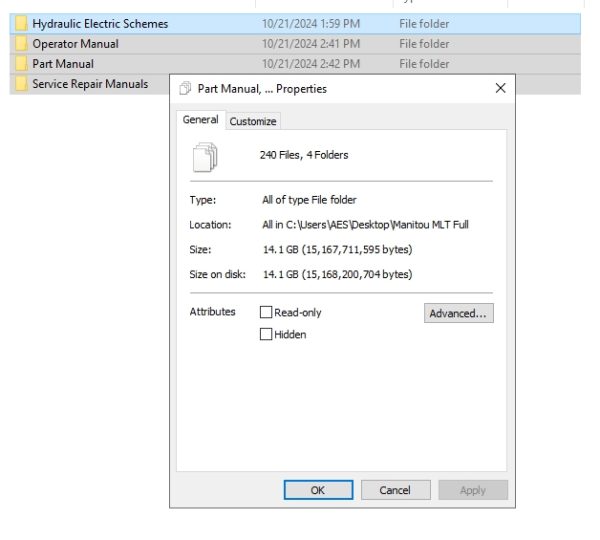Click the Location path value
This screenshot has width=600, height=540.
coord(365,225)
